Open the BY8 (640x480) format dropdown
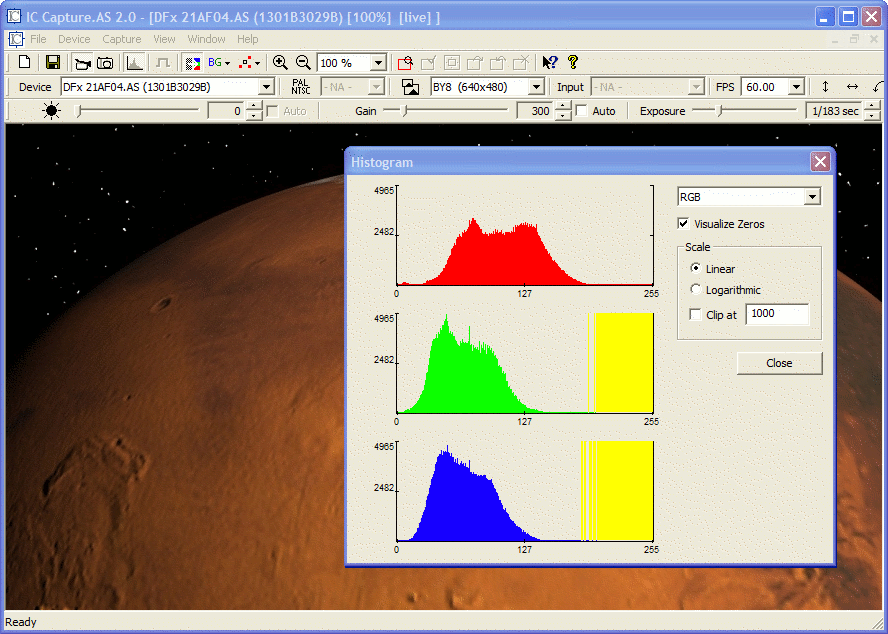Viewport: 888px width, 634px height. pos(536,87)
